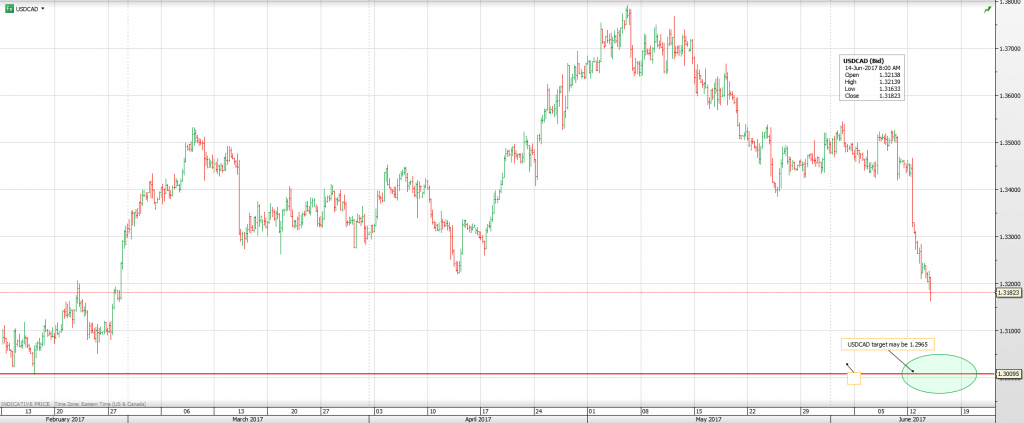
Task: Click the 1.35000 level on price axis
Action: (1008, 142)
